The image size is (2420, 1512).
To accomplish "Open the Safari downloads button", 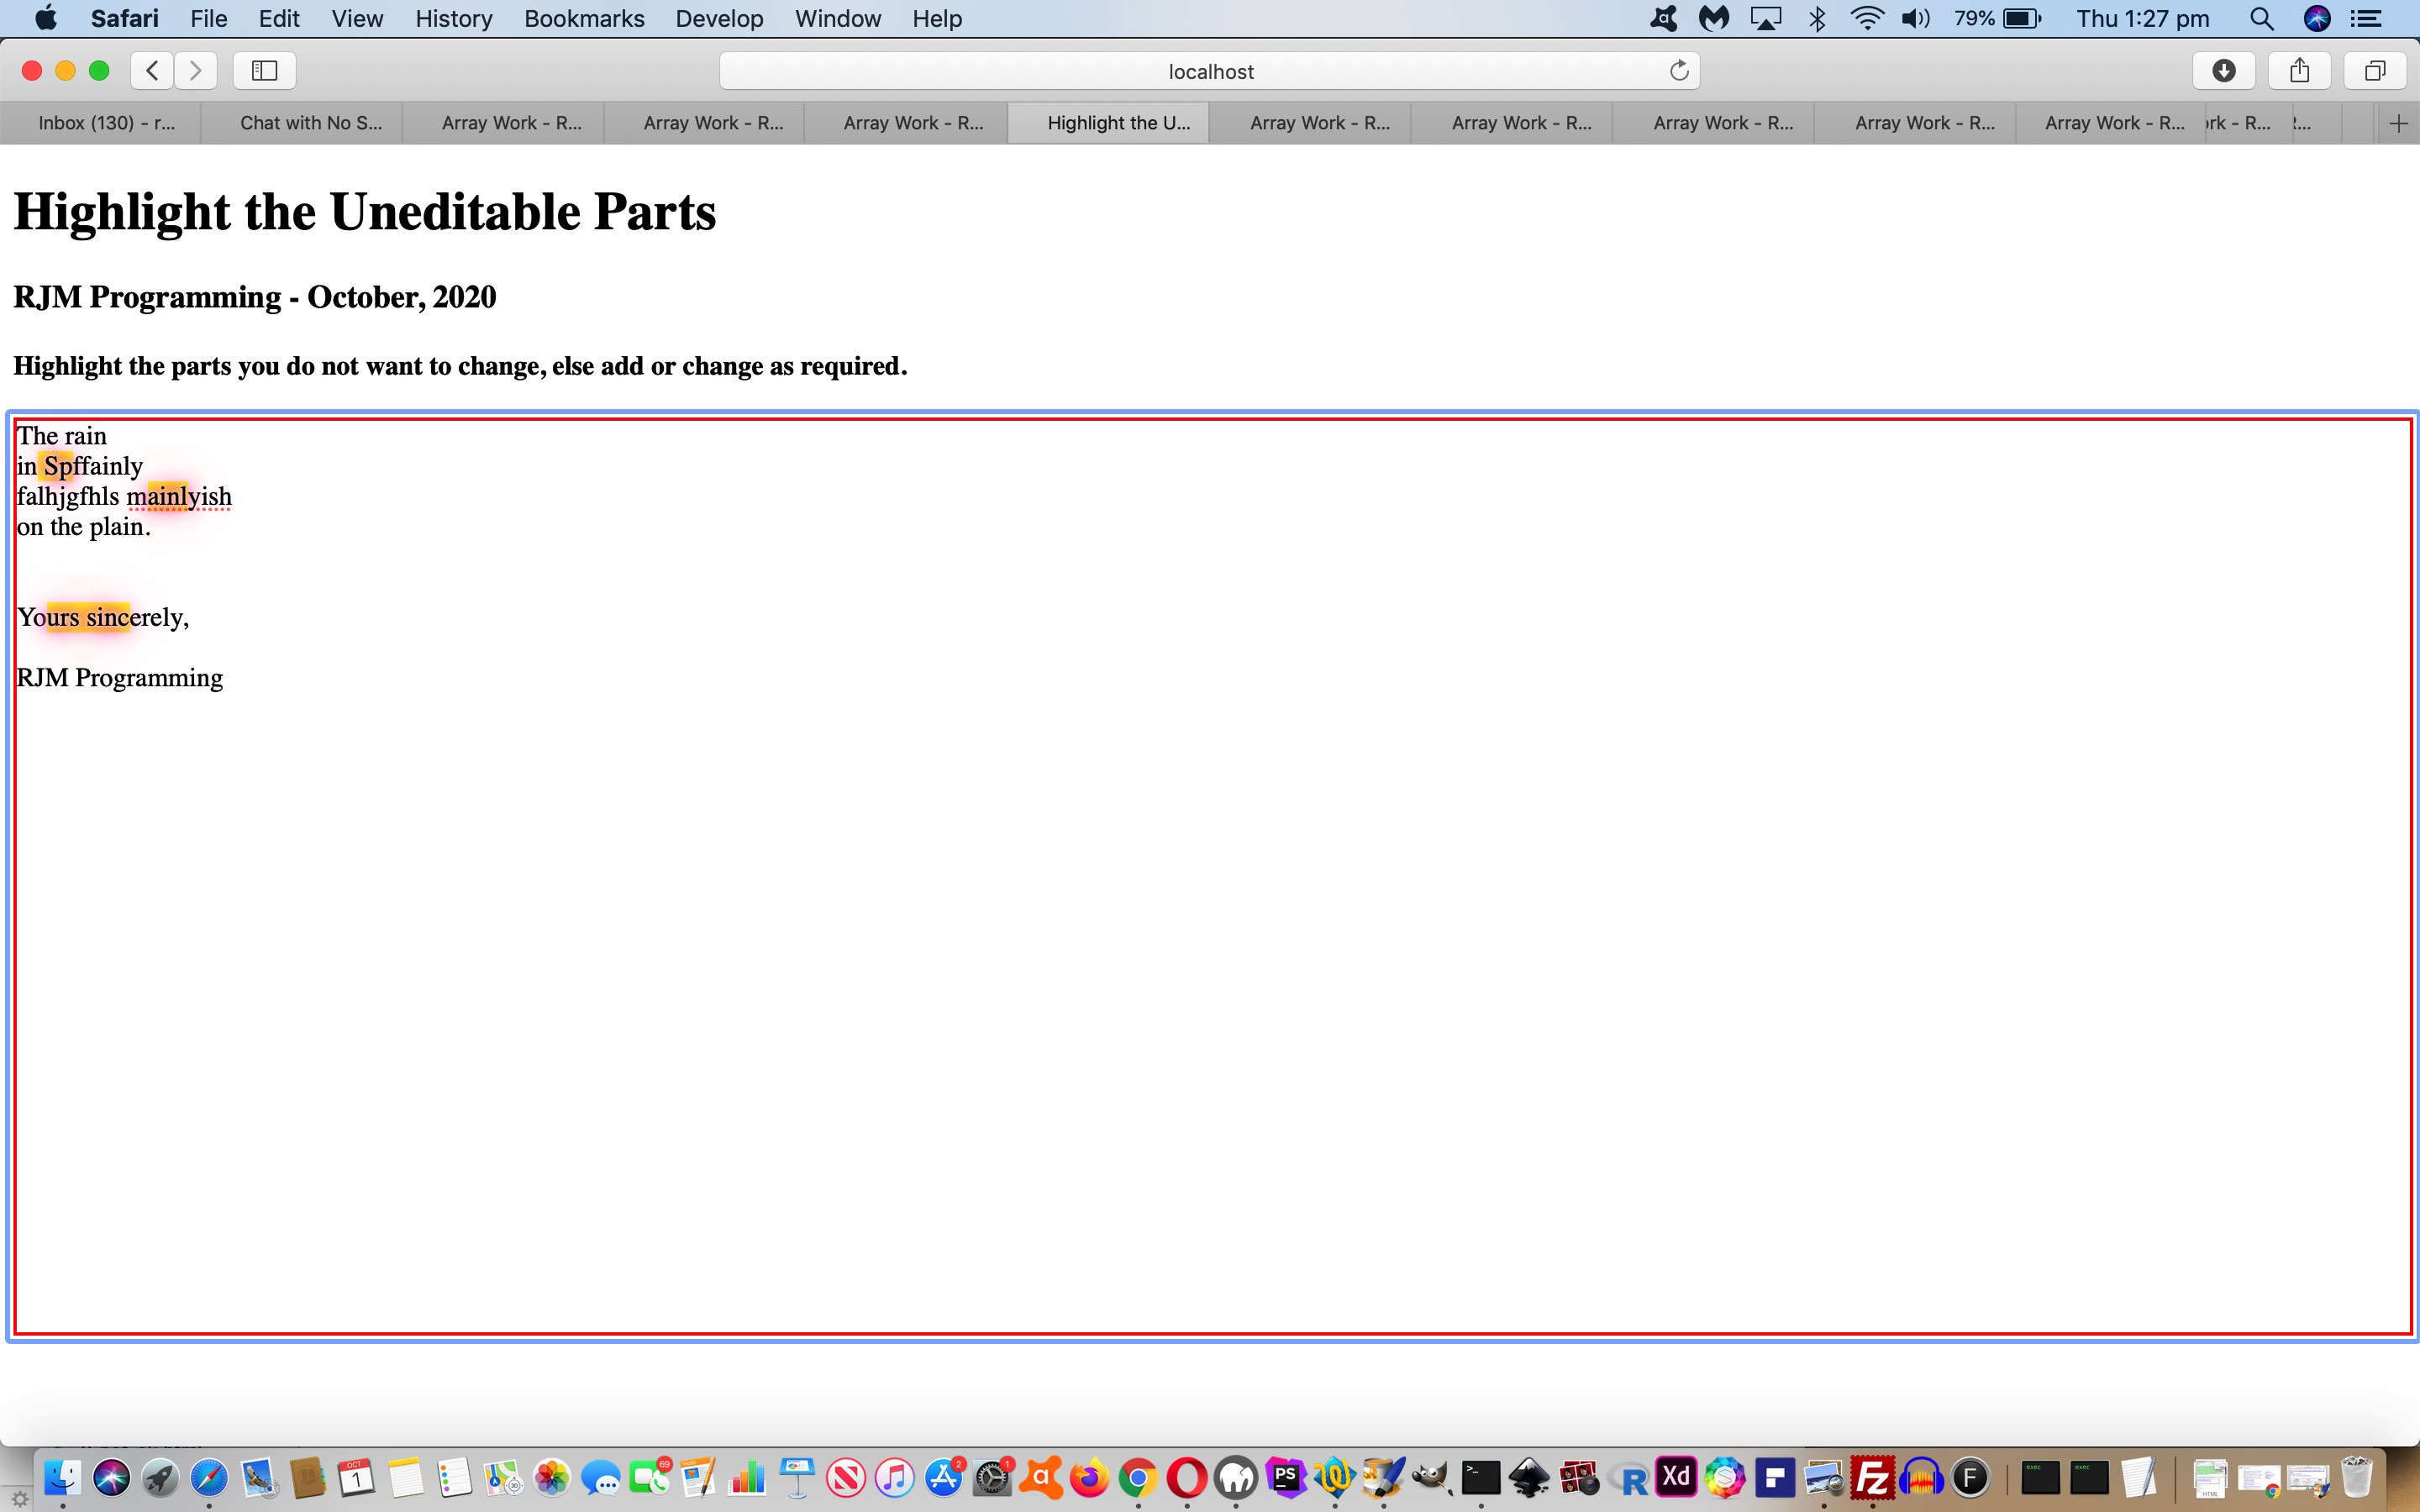I will tap(2223, 70).
